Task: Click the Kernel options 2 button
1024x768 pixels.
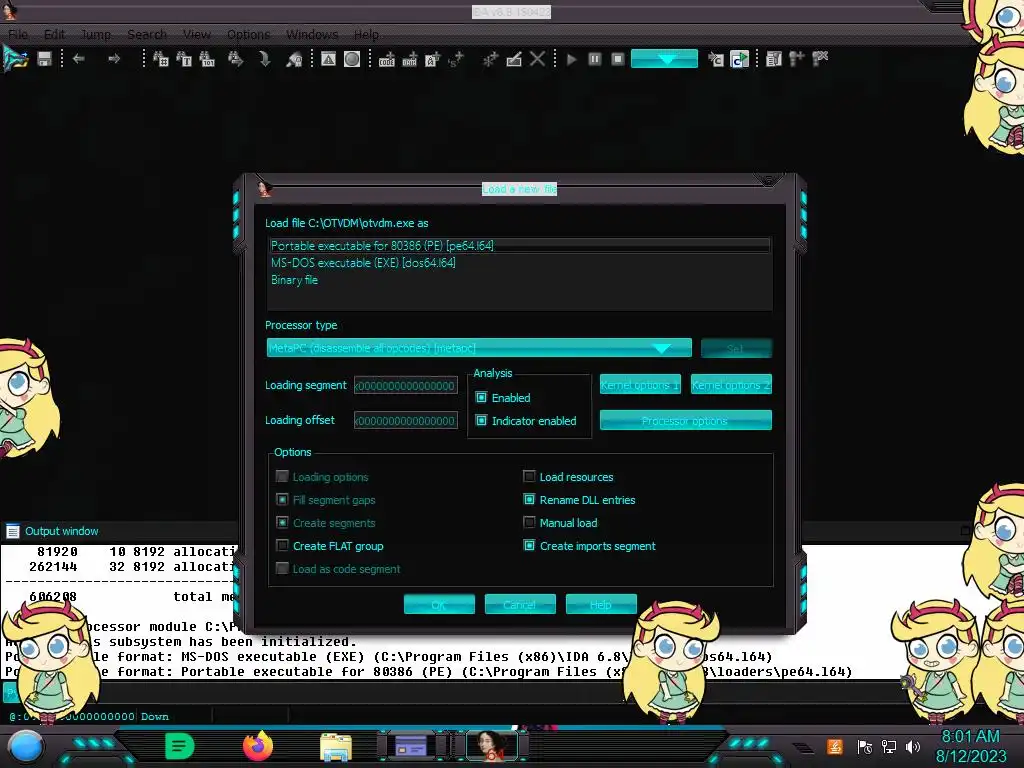Action: (731, 385)
